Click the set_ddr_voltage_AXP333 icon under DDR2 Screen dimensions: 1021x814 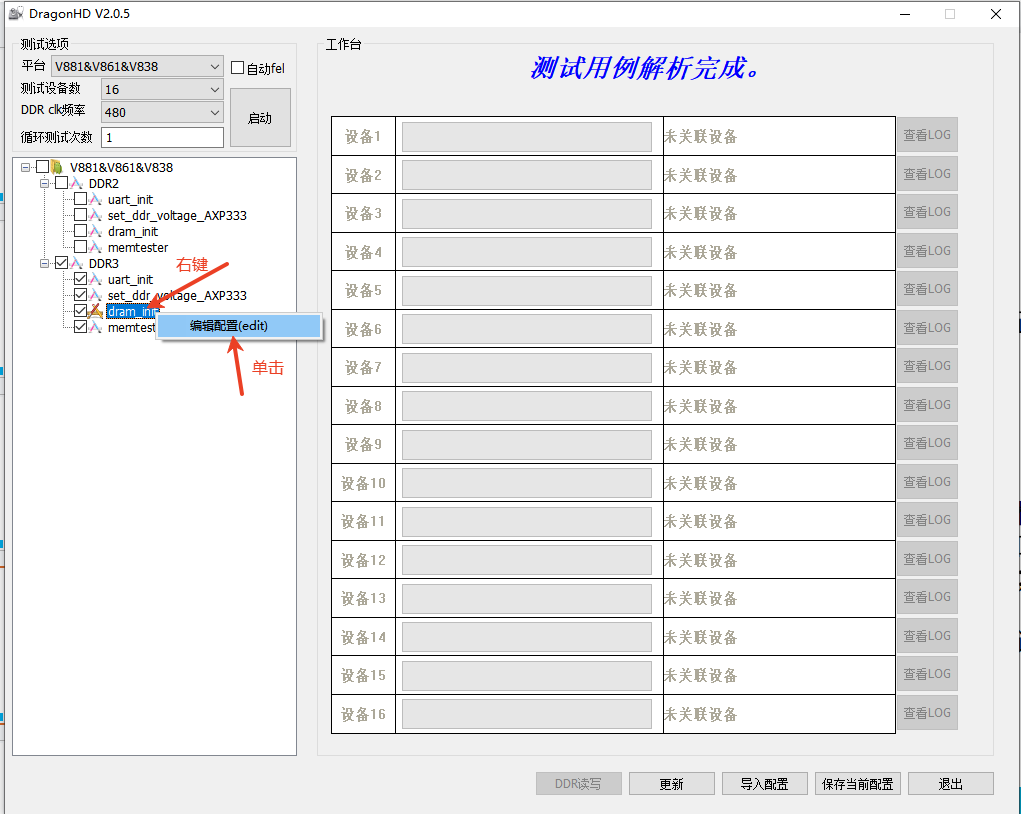[x=97, y=216]
